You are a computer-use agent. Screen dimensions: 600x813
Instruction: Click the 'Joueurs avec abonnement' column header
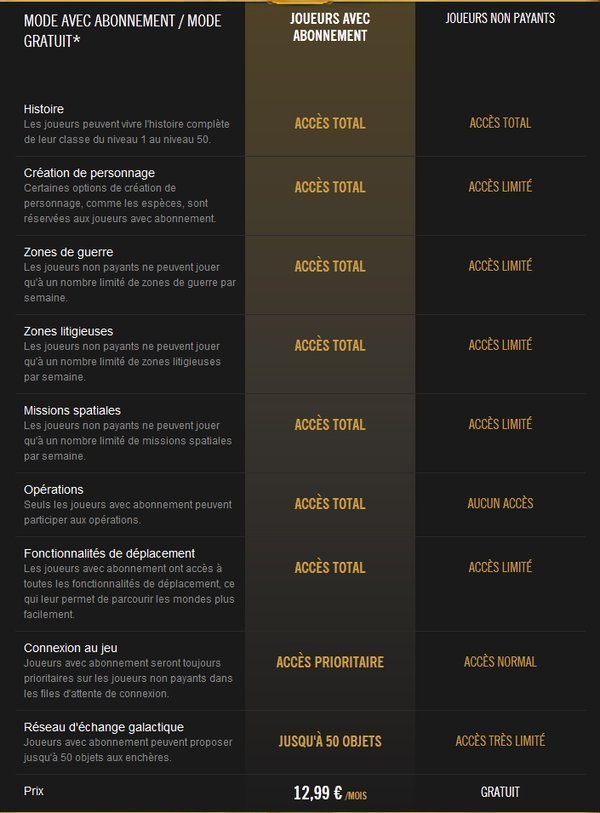coord(330,27)
